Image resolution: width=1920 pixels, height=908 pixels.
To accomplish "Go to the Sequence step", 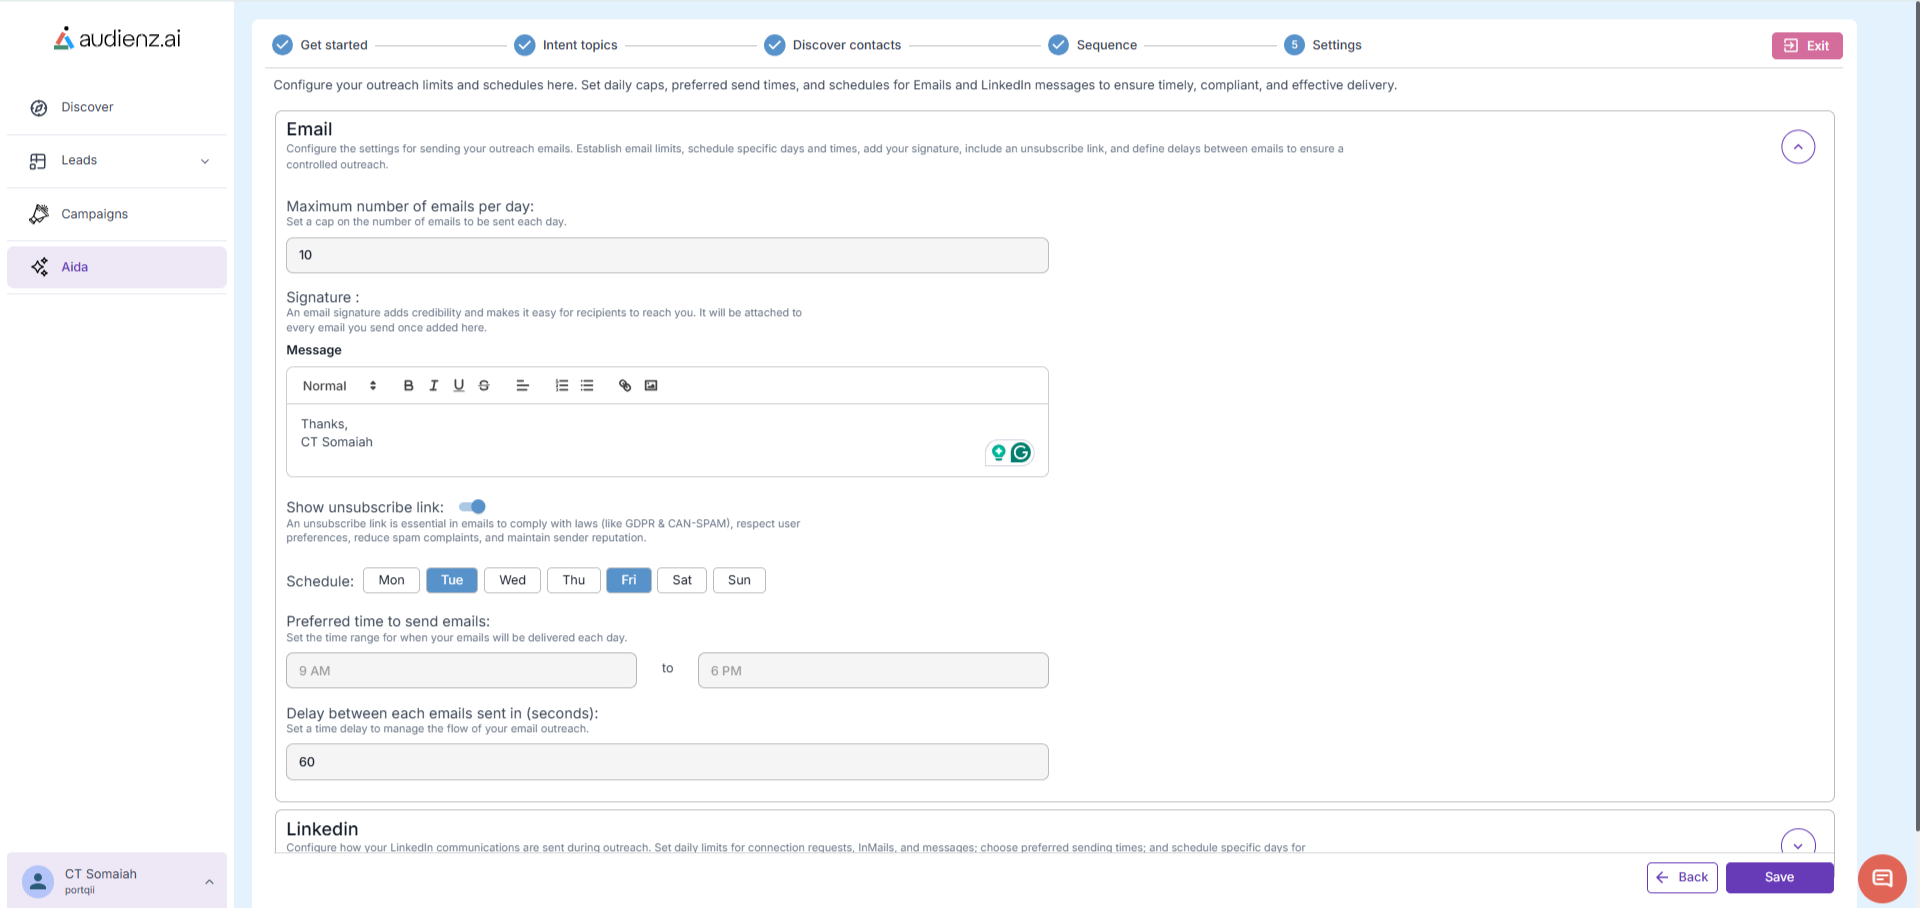I will (1107, 45).
